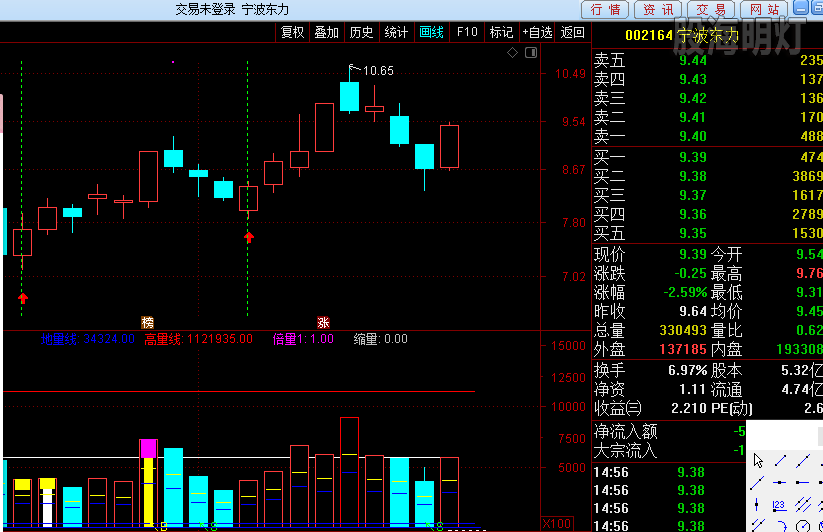Click the magenta-topped yellow volume bar
The image size is (823, 532).
(x=149, y=483)
